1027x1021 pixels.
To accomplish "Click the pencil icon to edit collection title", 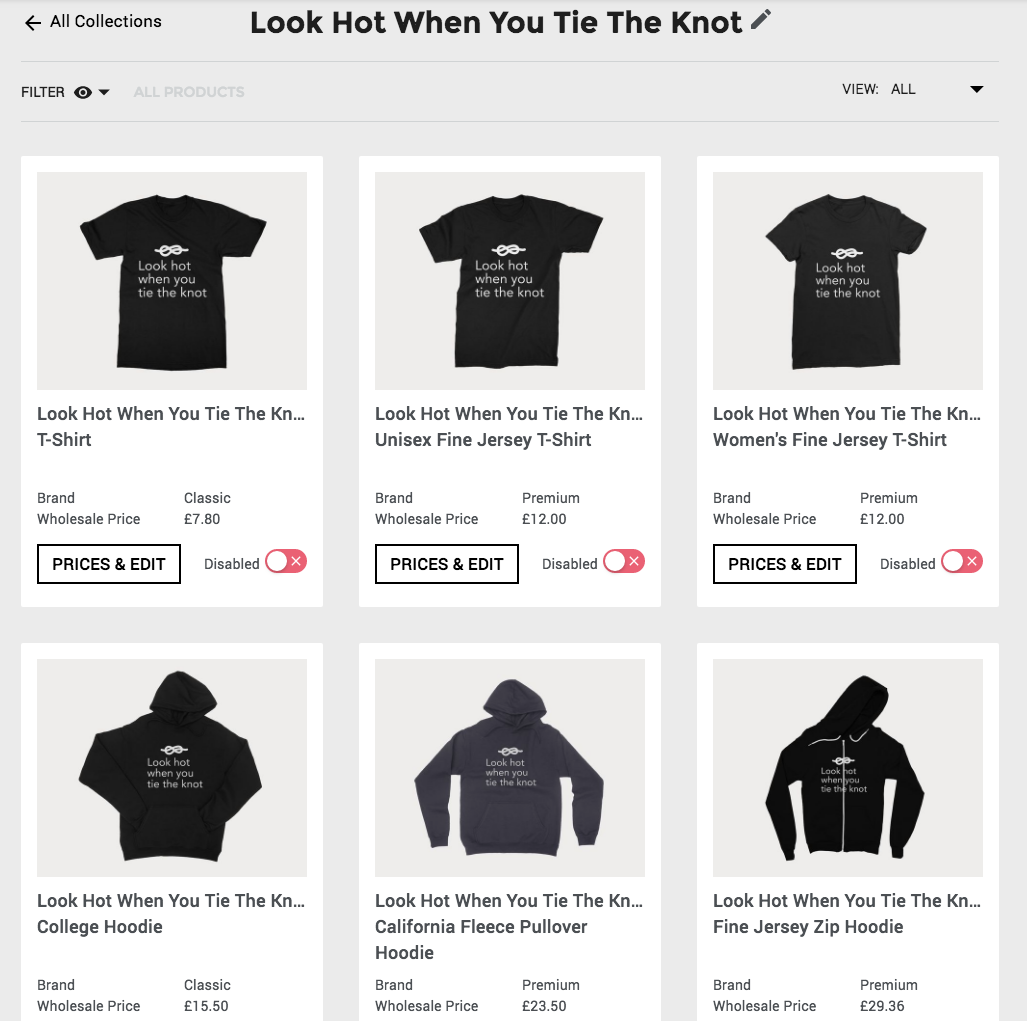I will point(761,20).
